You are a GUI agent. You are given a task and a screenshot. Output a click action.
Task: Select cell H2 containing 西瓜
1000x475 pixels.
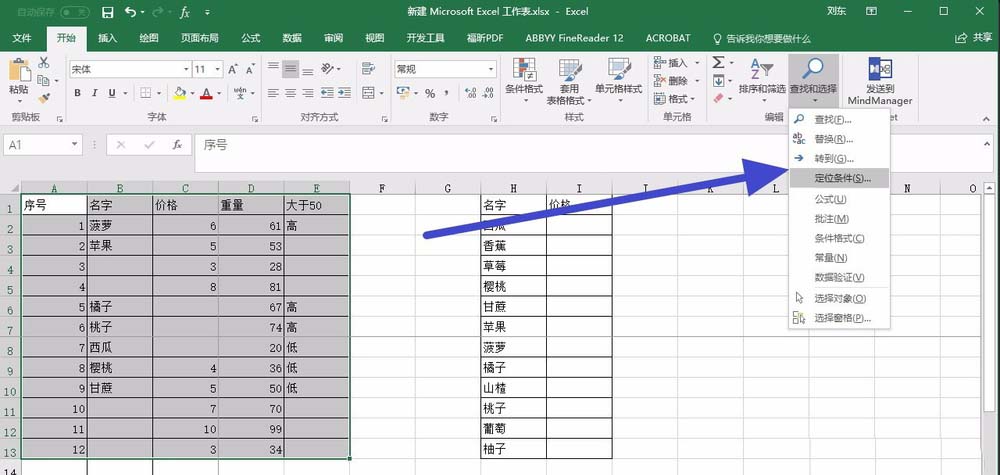click(x=513, y=225)
